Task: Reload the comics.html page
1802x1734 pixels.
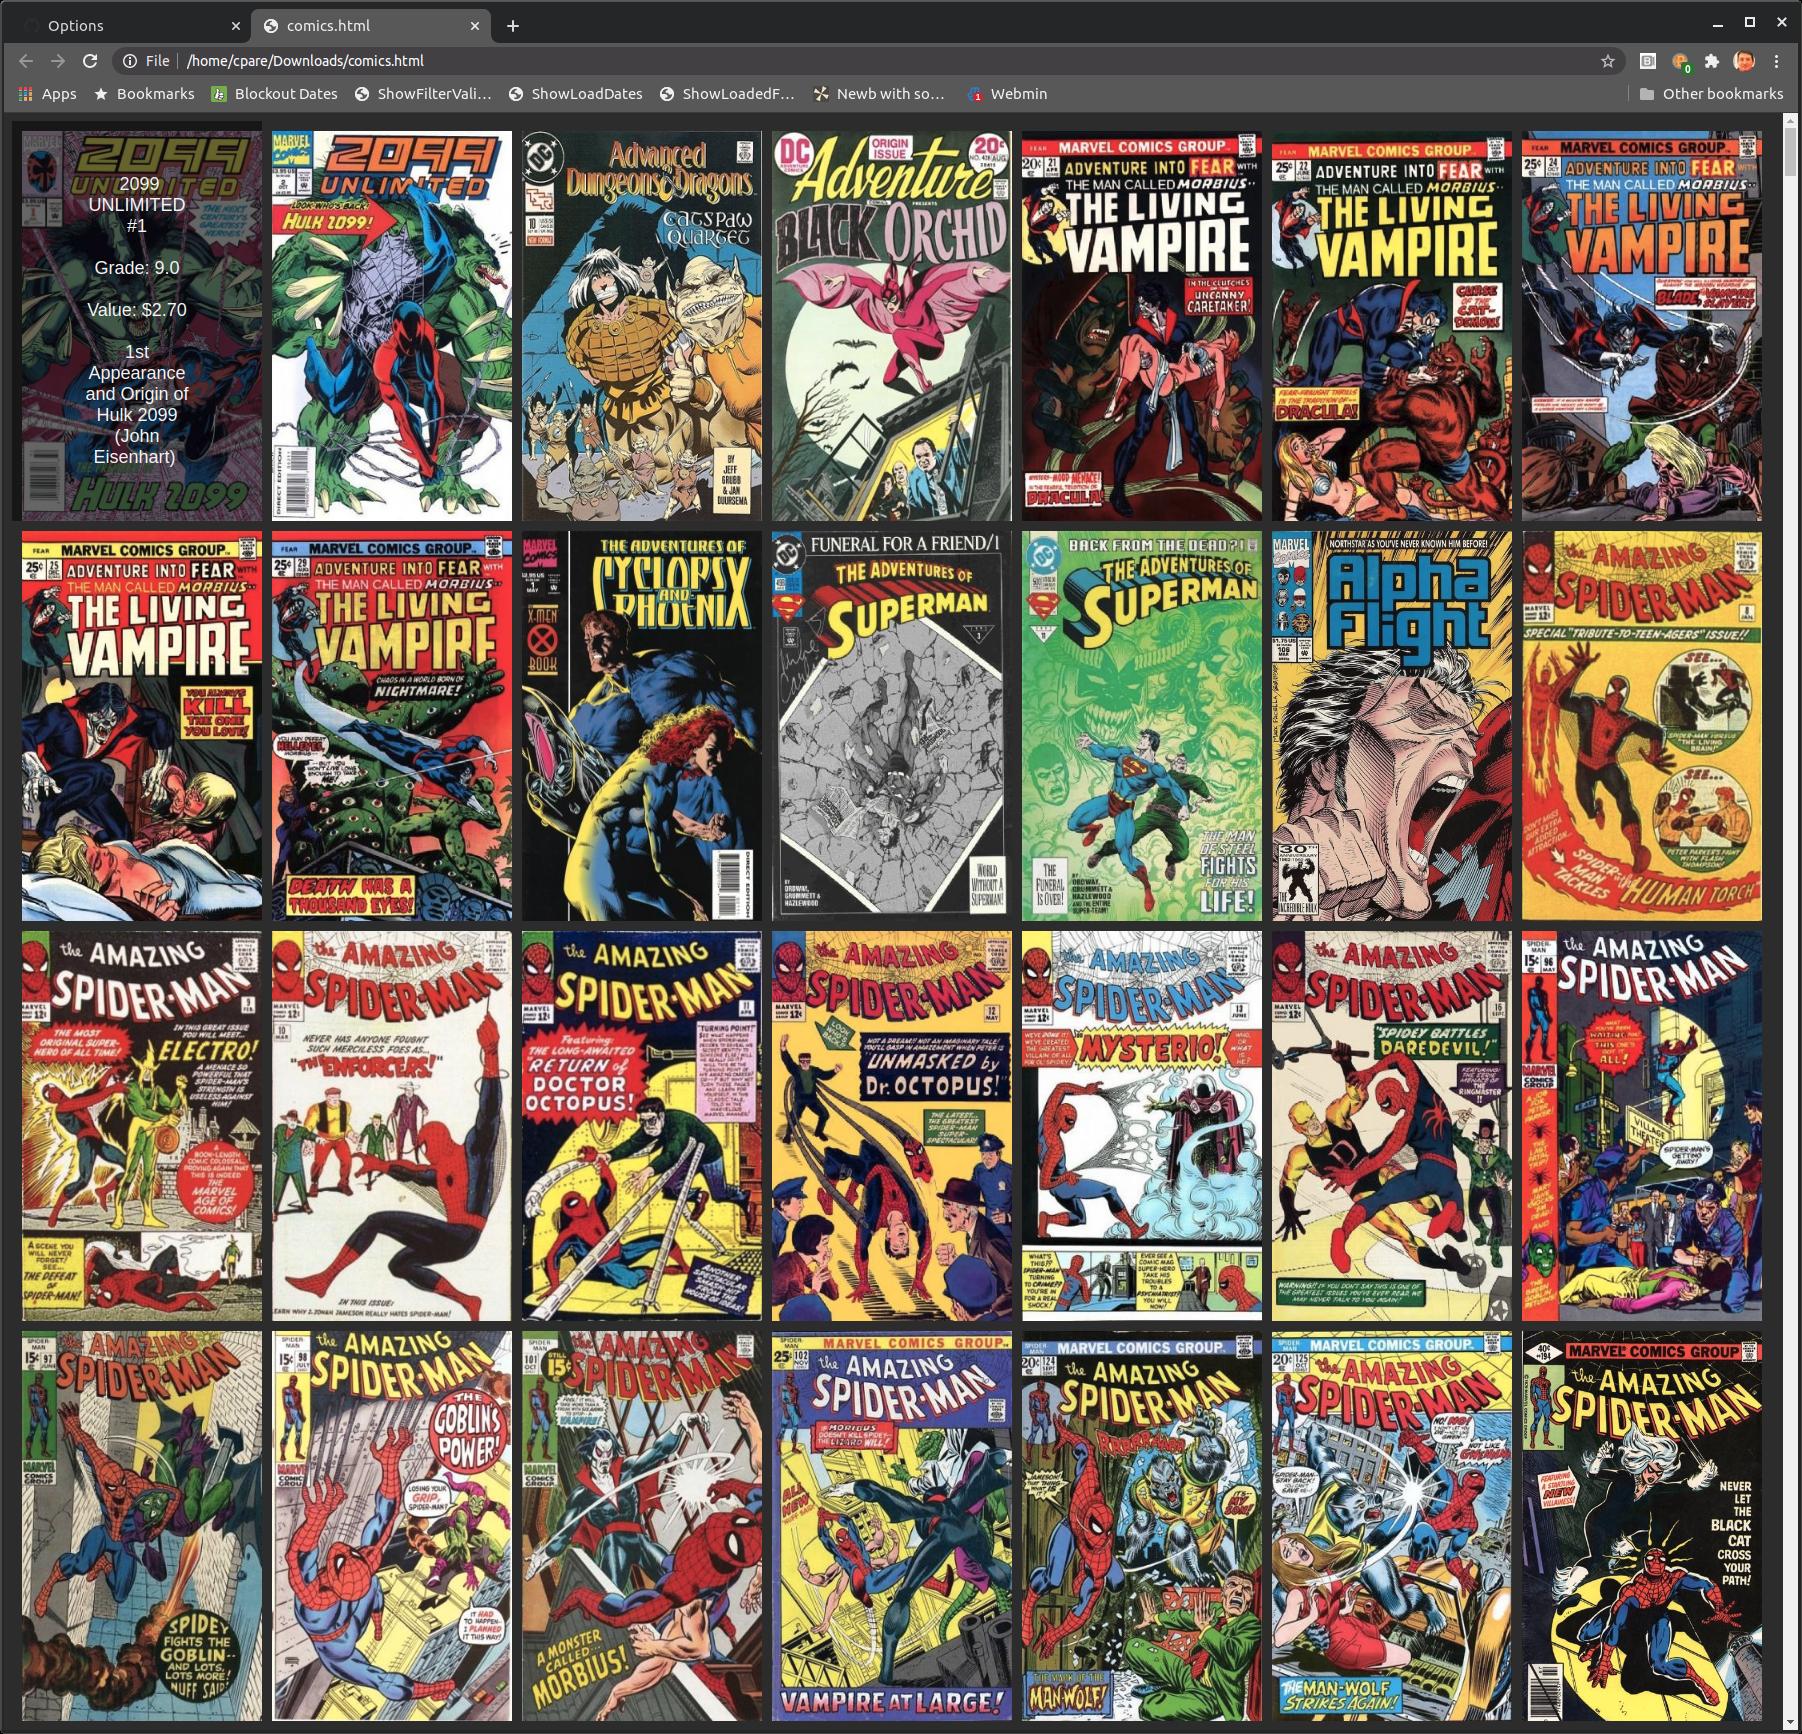Action: click(x=90, y=61)
